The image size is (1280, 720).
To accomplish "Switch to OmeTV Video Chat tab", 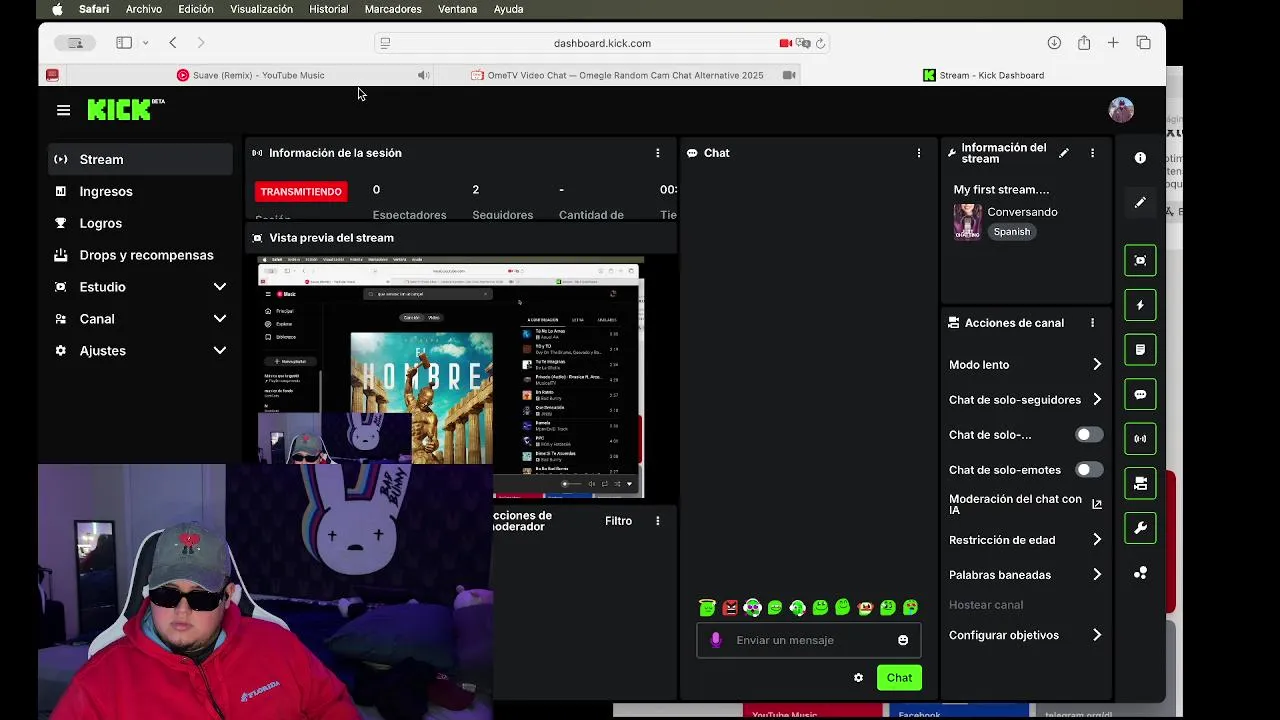I will [618, 75].
